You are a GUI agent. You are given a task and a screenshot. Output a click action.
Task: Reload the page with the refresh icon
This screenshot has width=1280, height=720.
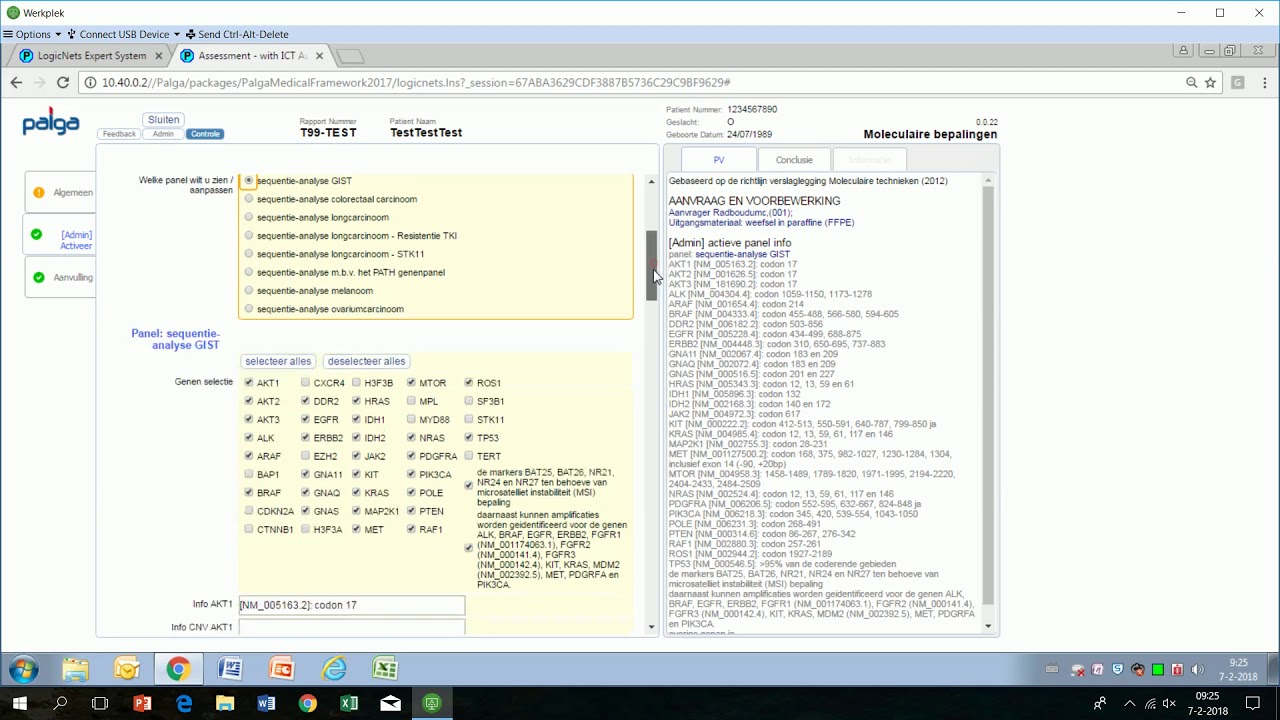[x=63, y=83]
